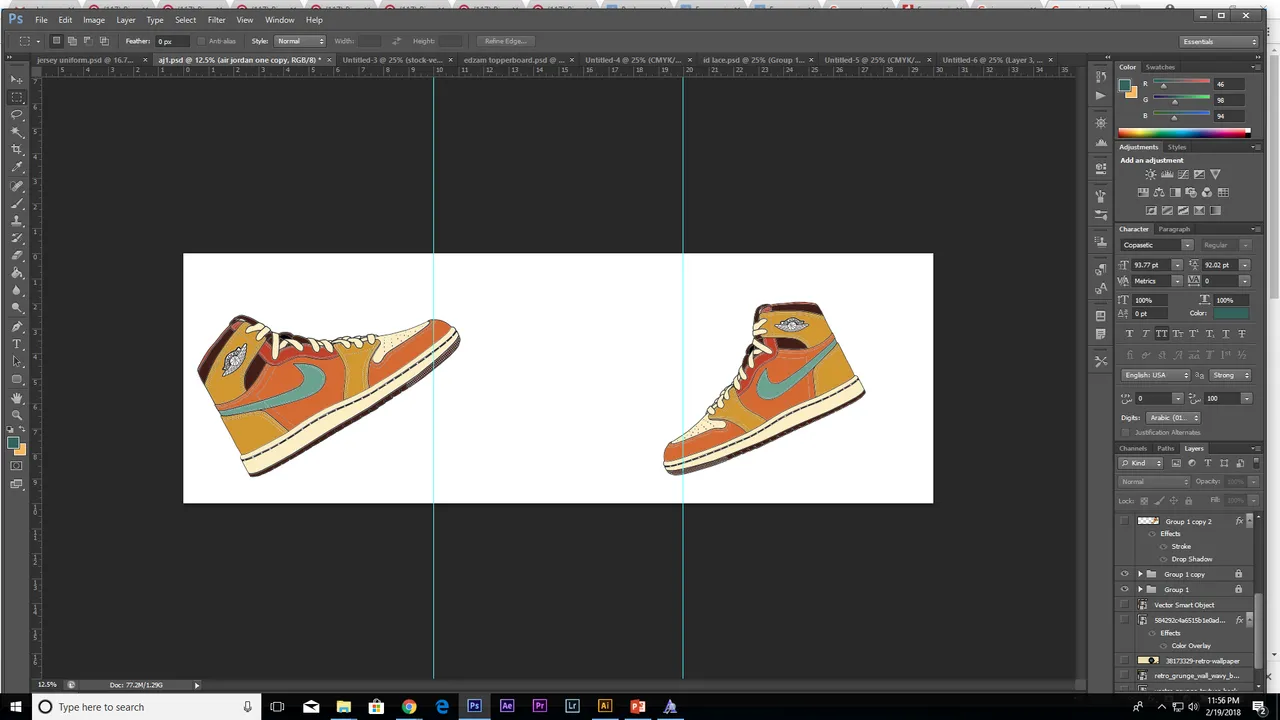The width and height of the screenshot is (1280, 720).
Task: Select the Hand tool
Action: (17, 398)
